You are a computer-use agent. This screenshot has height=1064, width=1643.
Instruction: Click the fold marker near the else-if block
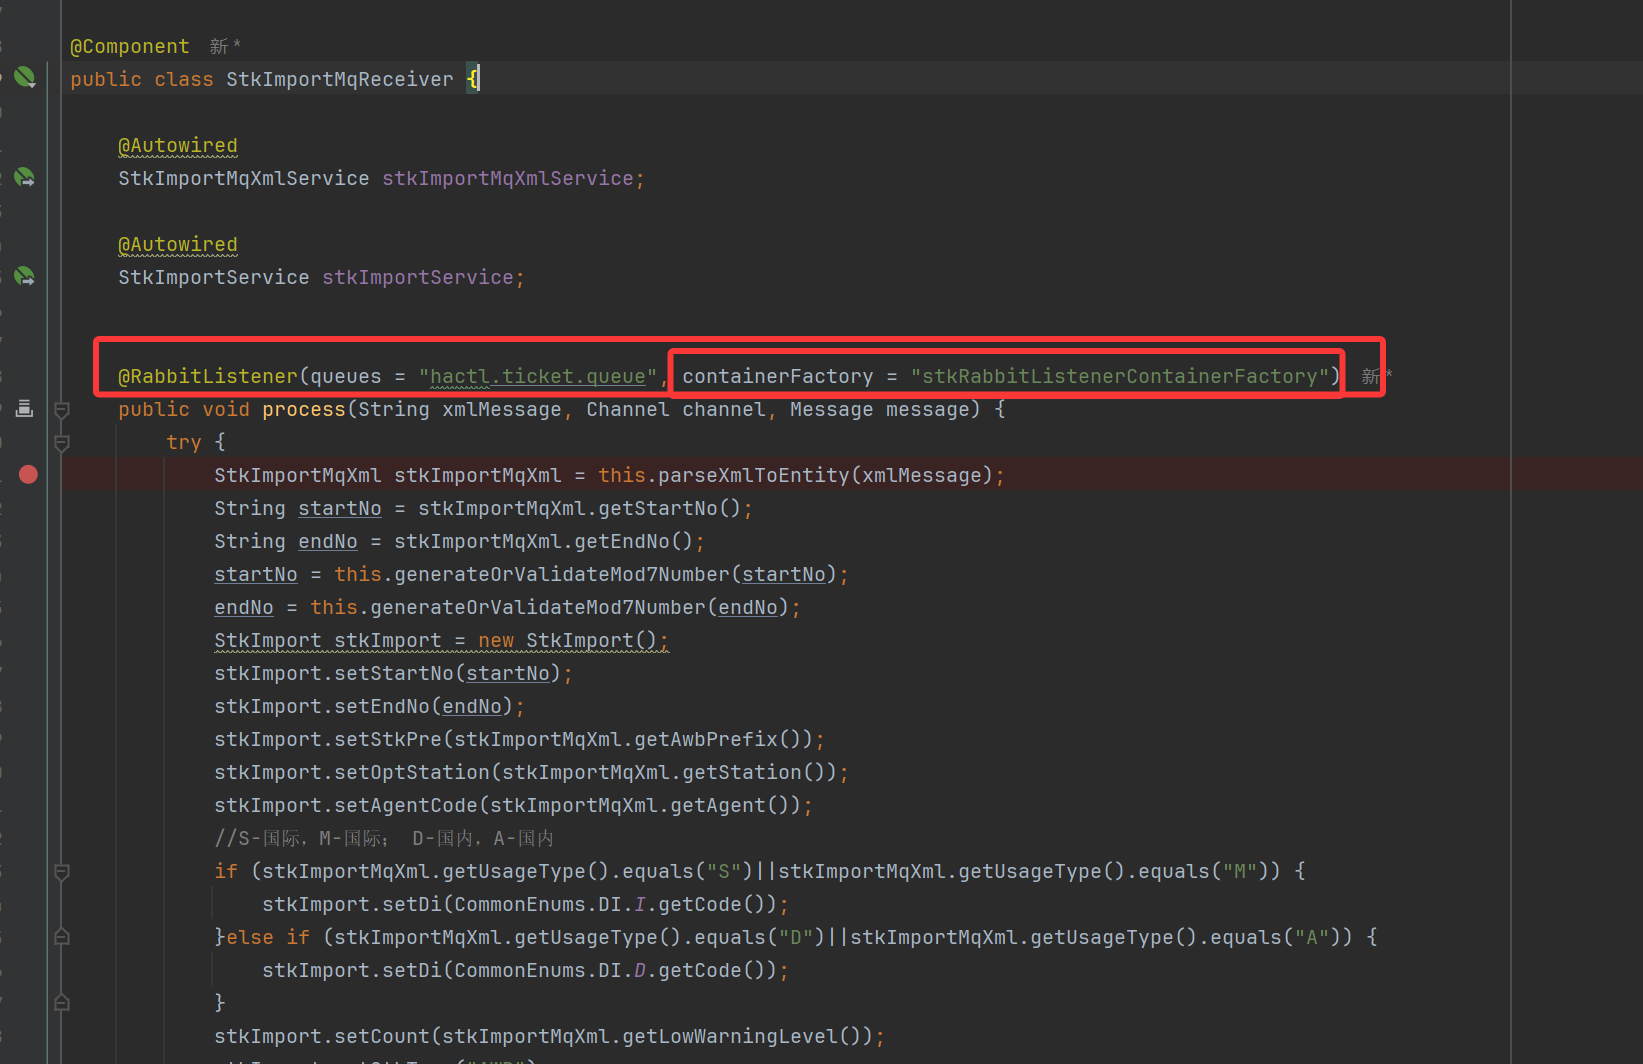click(61, 937)
